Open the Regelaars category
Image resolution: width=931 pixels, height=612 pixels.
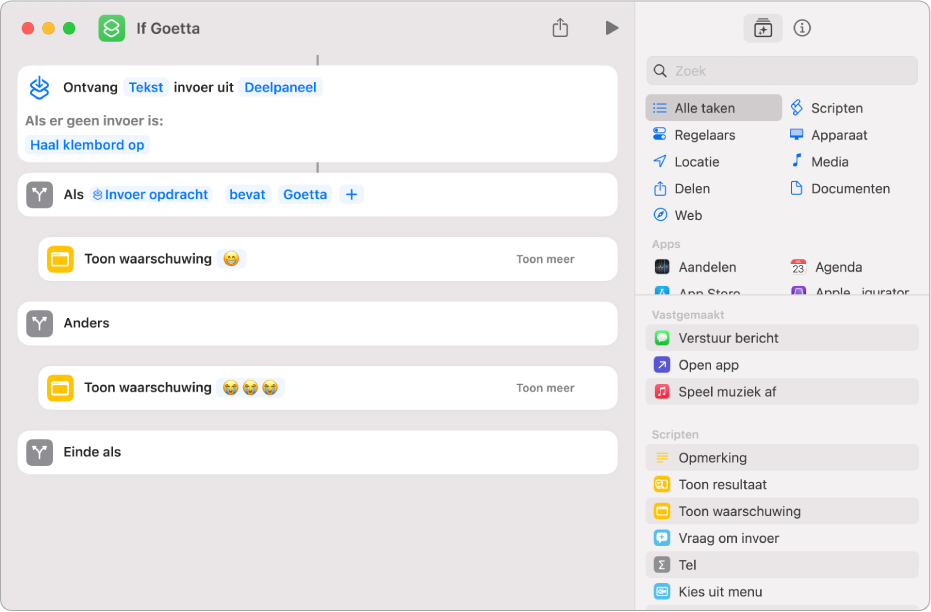coord(694,135)
